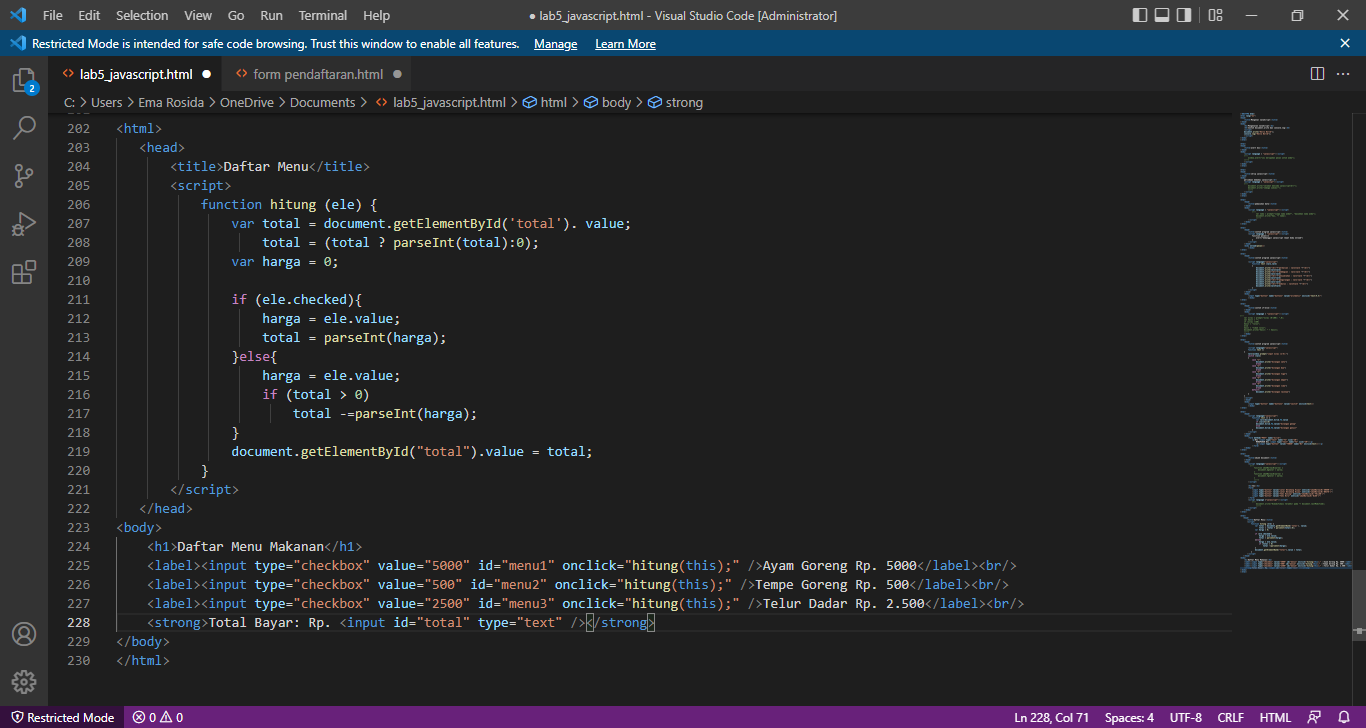Viewport: 1366px width, 728px height.
Task: Click the errors and warnings indicator
Action: point(157,717)
